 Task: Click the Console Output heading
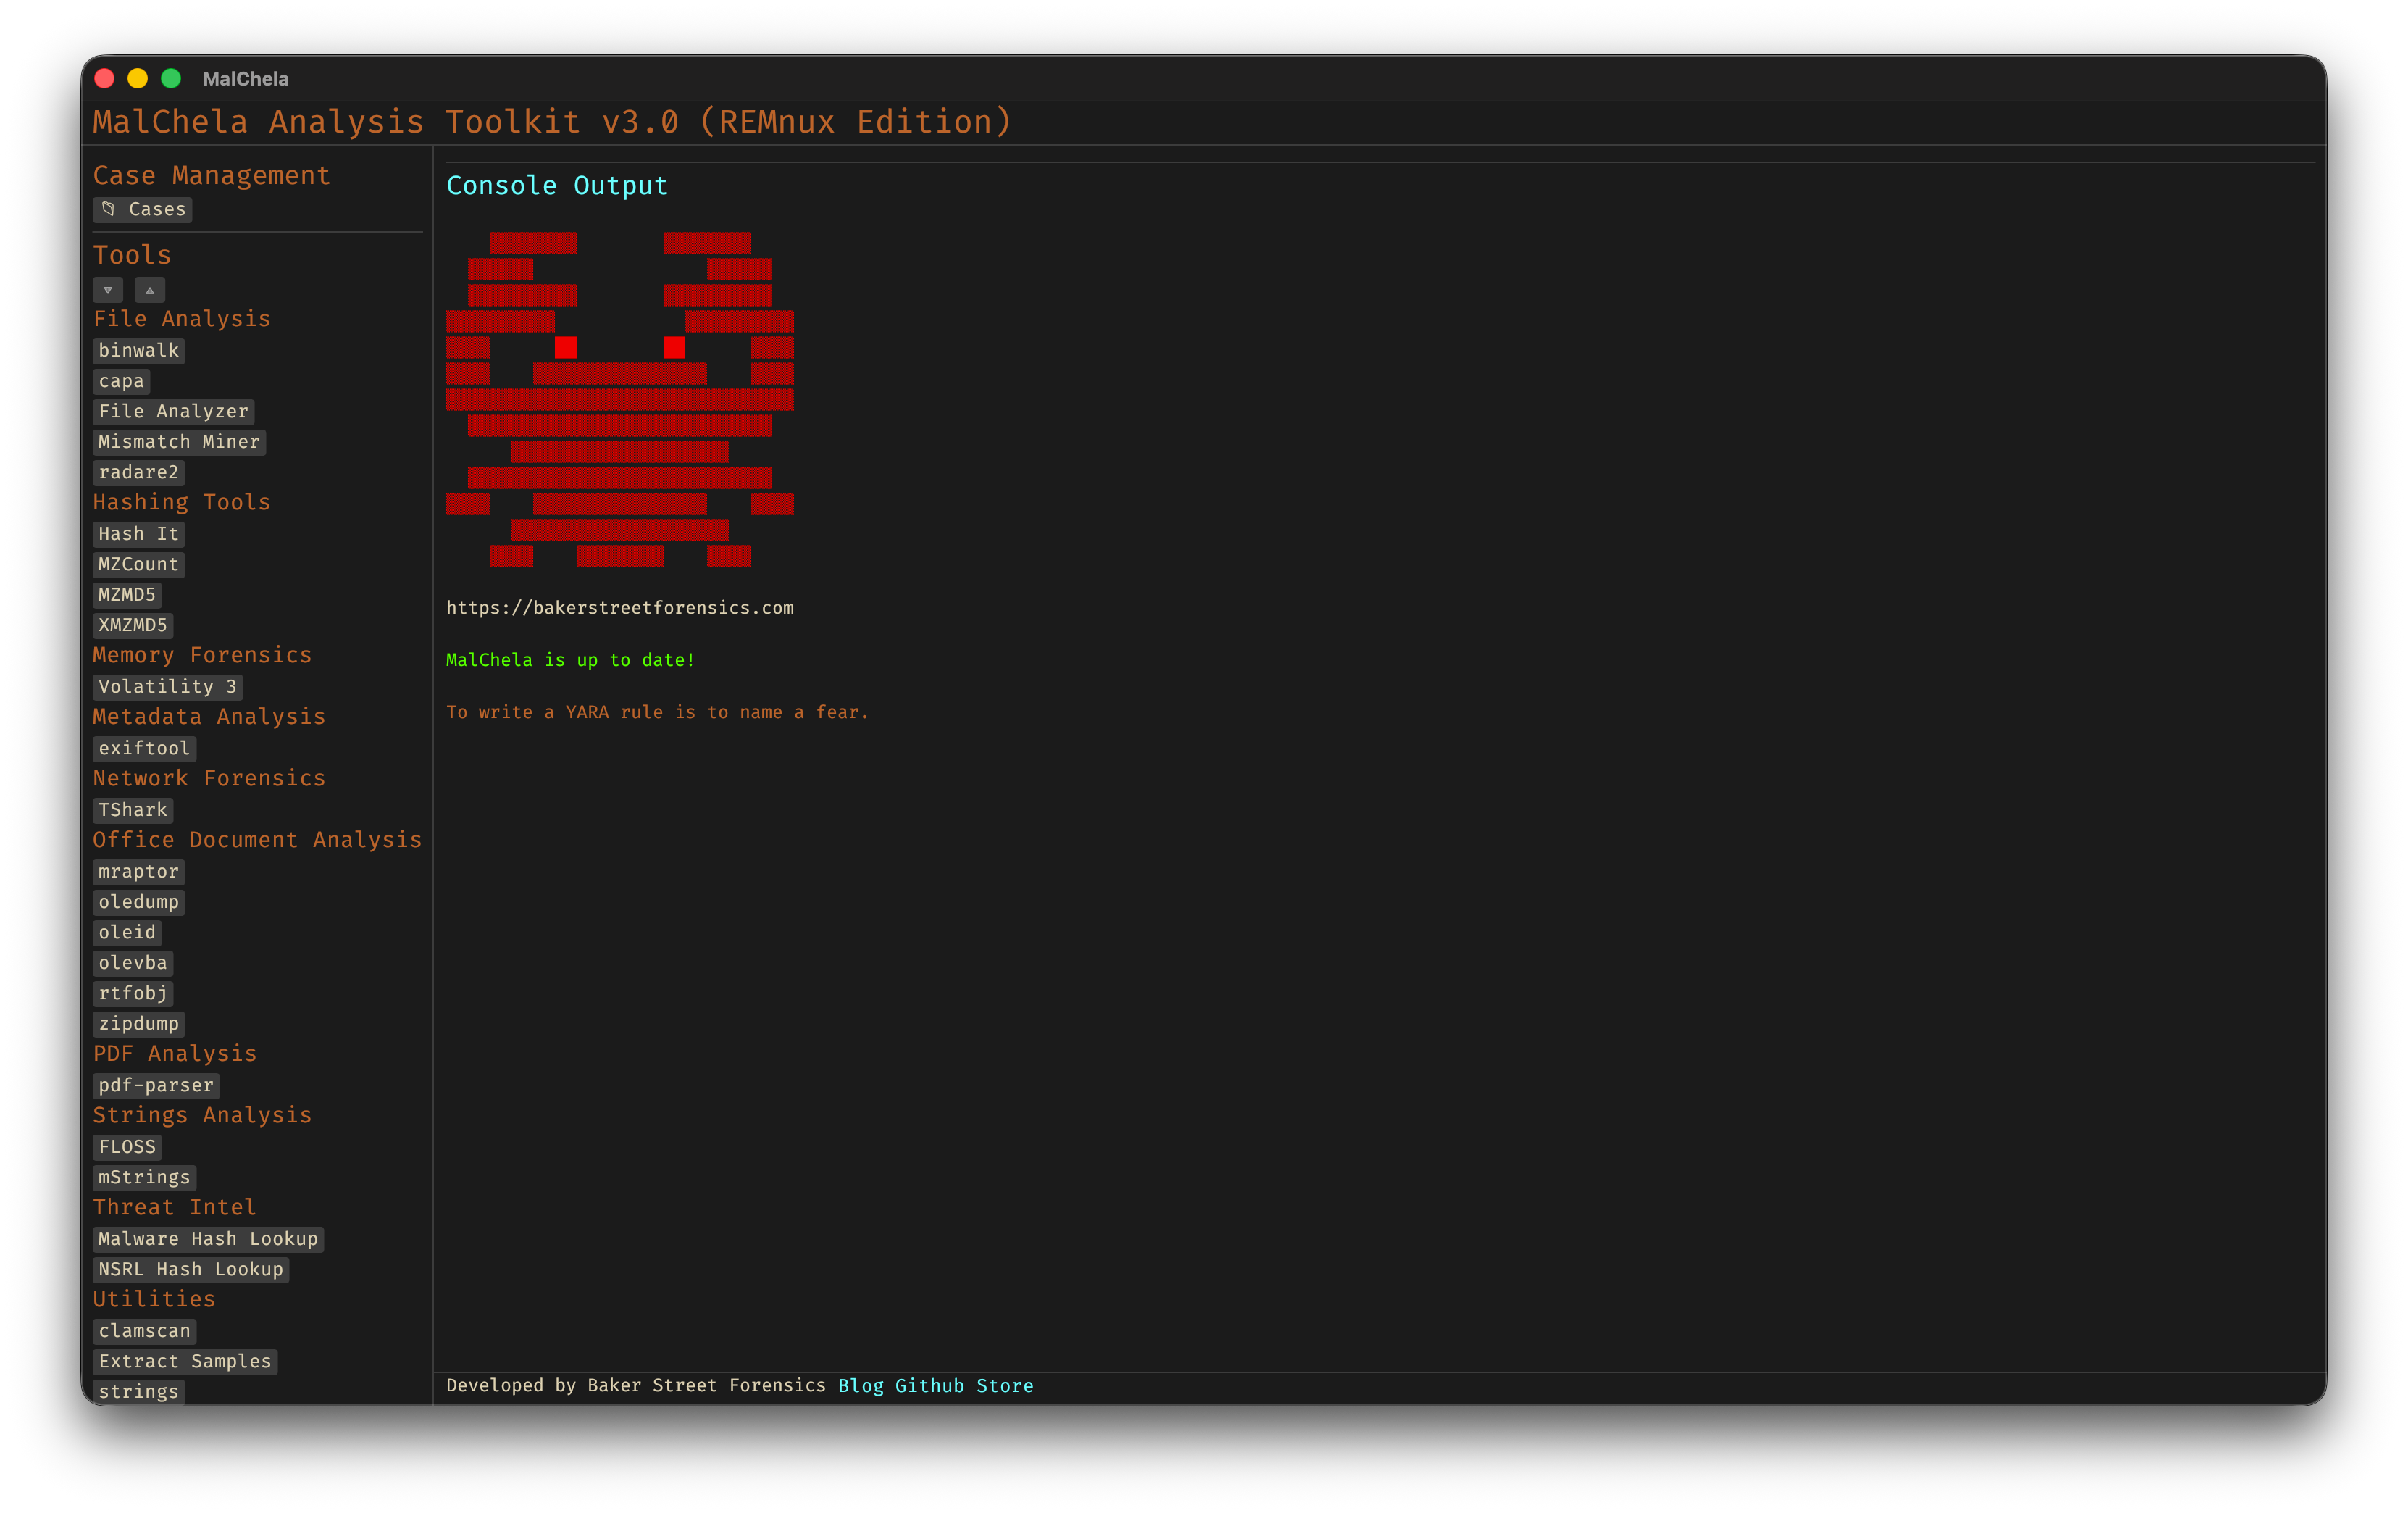click(557, 186)
